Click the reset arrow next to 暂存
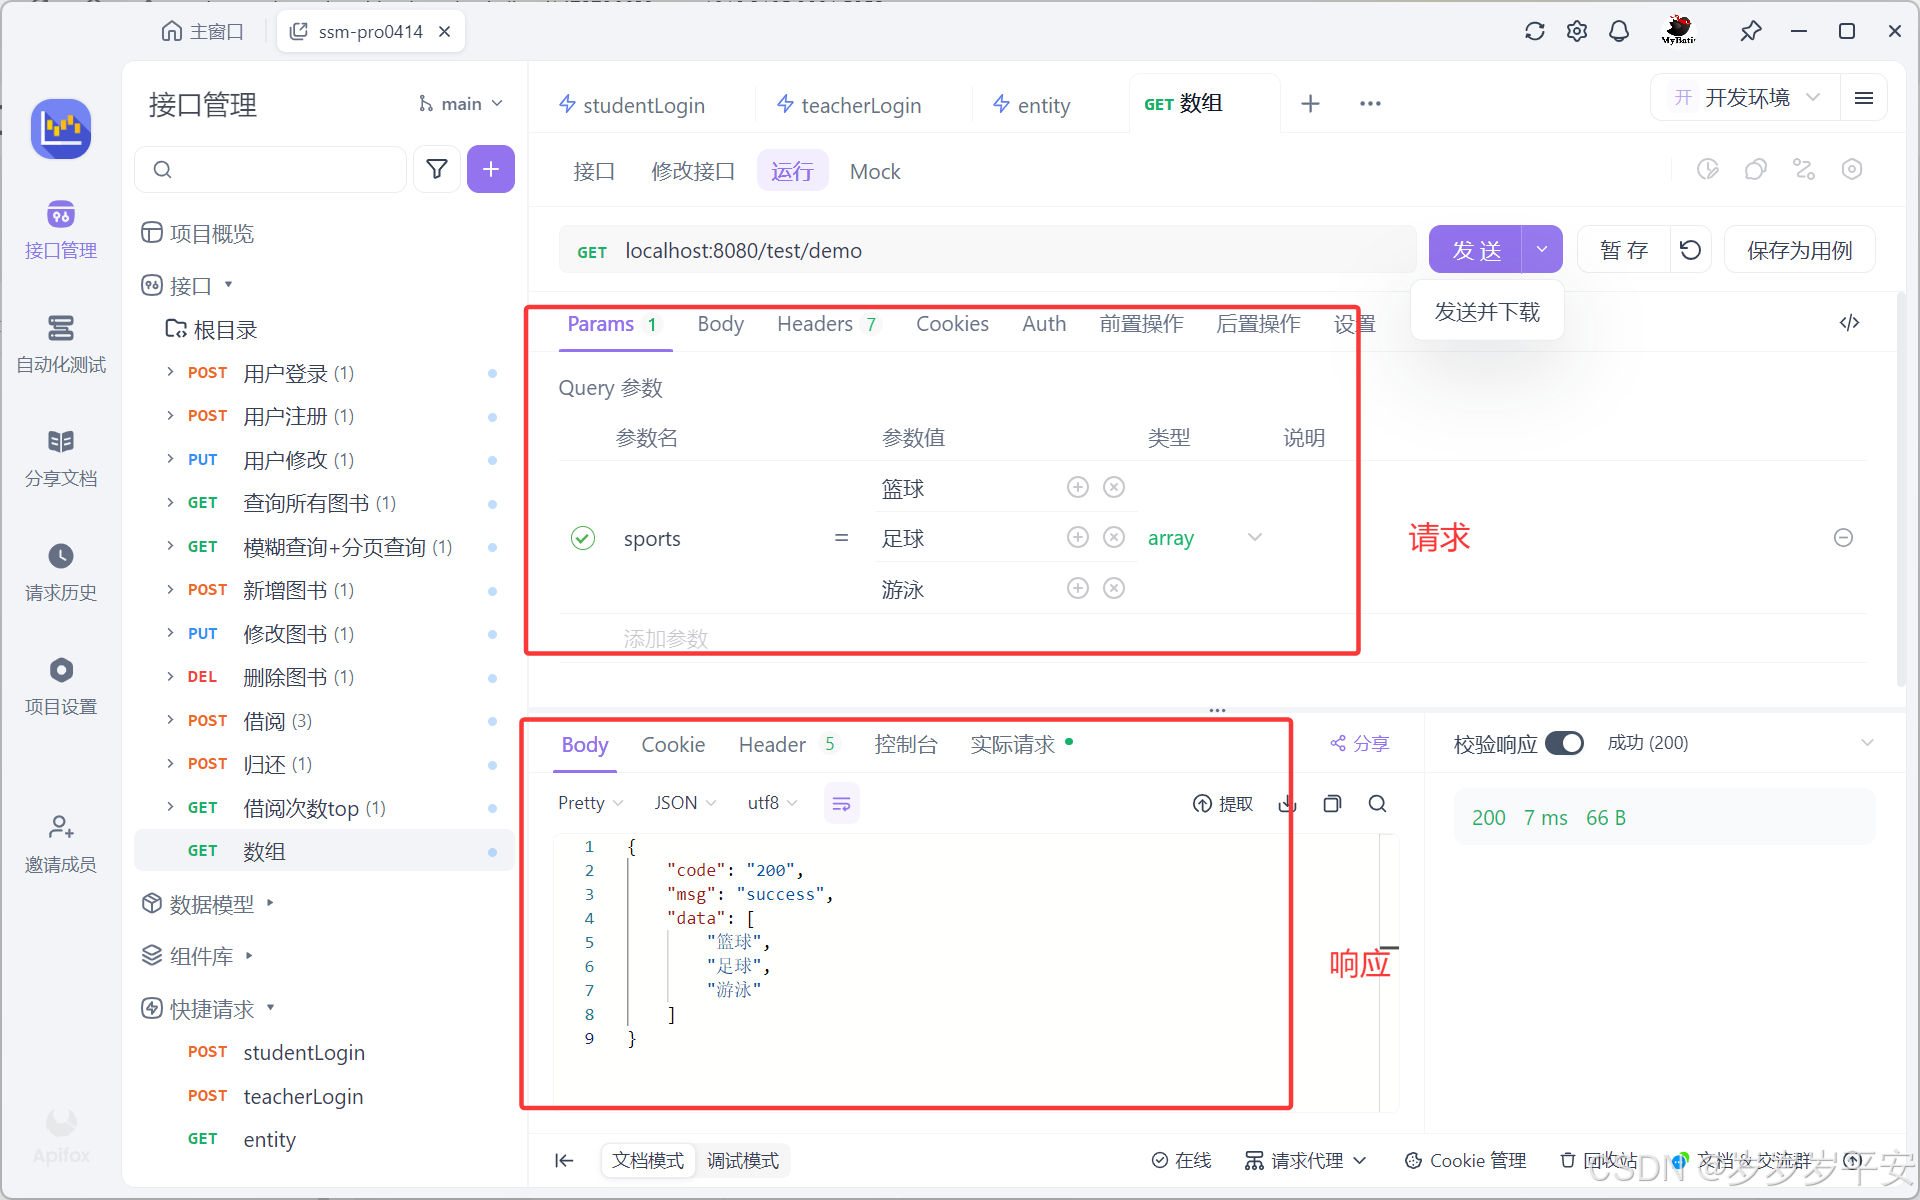The image size is (1920, 1200). [x=1690, y=250]
